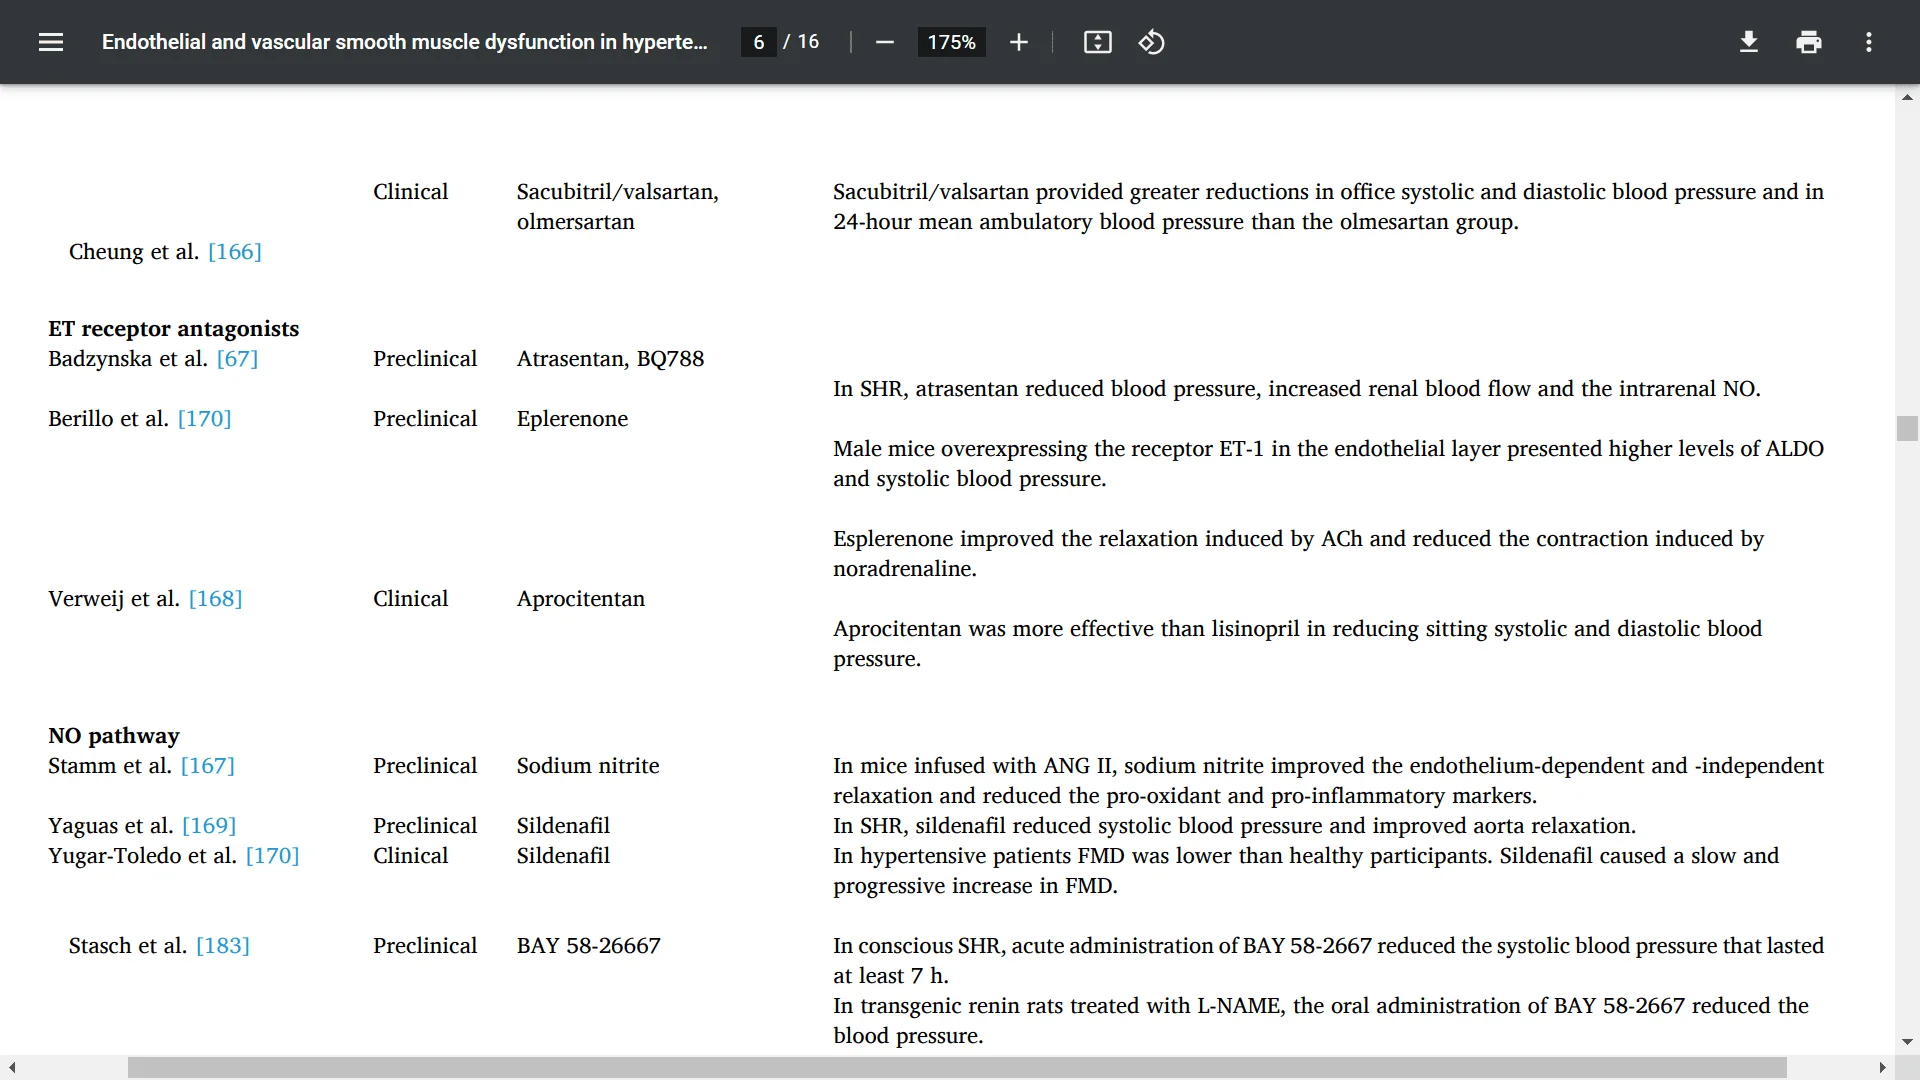The image size is (1920, 1080).
Task: Click 'Clinical' above the Cheung row
Action: pos(410,192)
